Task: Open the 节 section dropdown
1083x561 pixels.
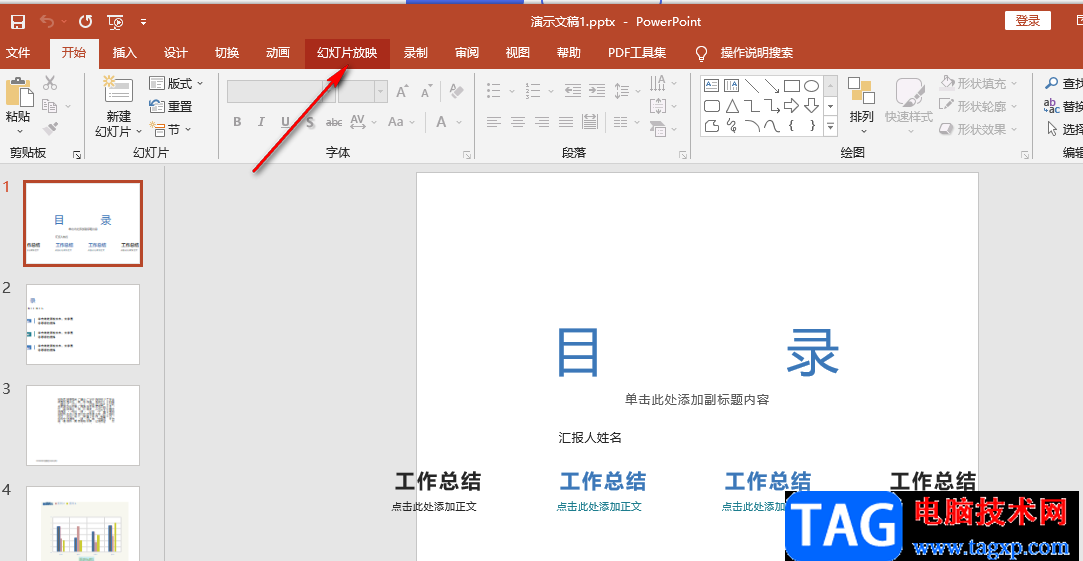Action: coord(170,129)
